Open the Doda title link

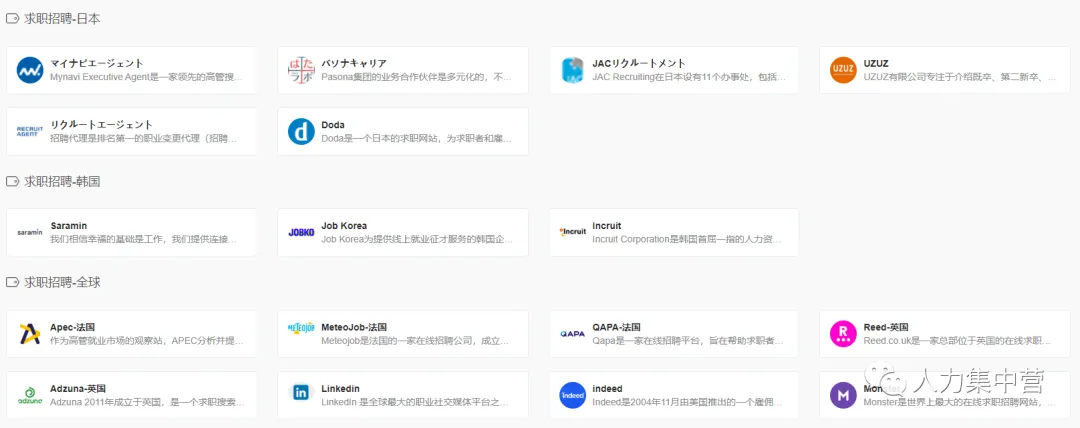333,125
